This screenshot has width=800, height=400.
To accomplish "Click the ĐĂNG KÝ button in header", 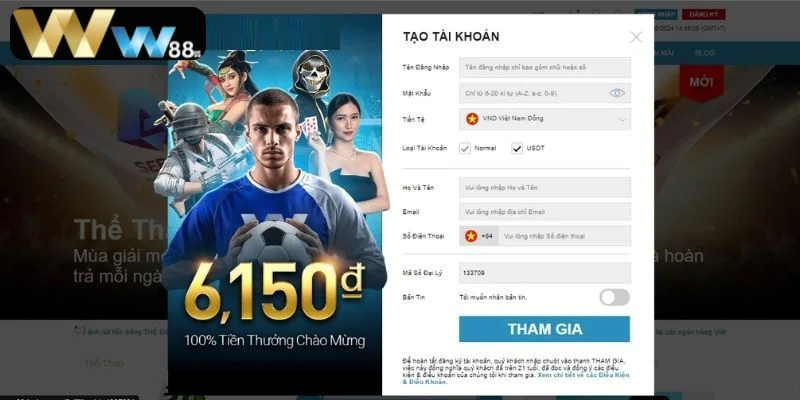I will tap(704, 14).
